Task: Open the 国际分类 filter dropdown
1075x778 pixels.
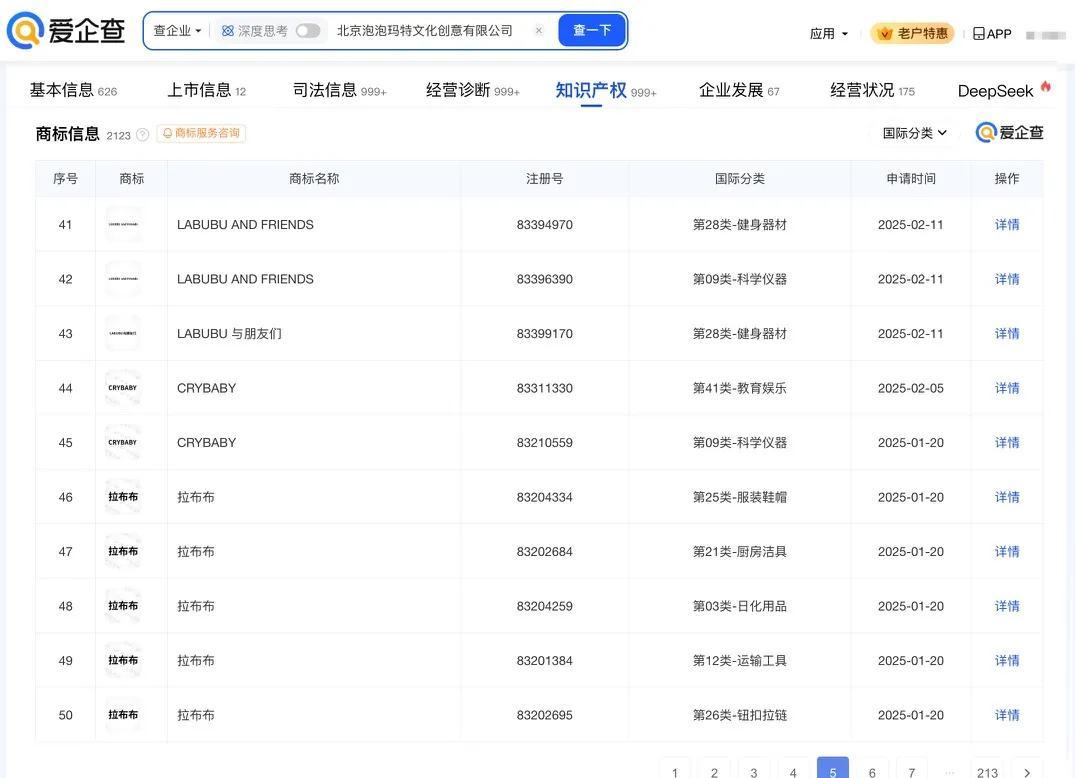Action: point(914,133)
